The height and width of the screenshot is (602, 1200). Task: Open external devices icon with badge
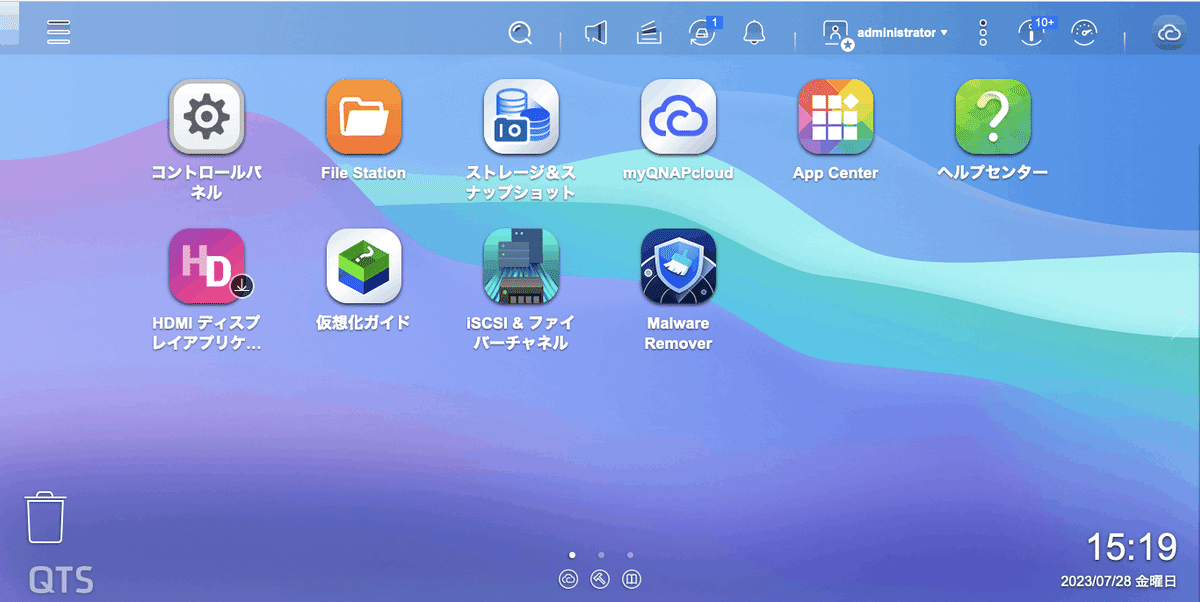(705, 31)
